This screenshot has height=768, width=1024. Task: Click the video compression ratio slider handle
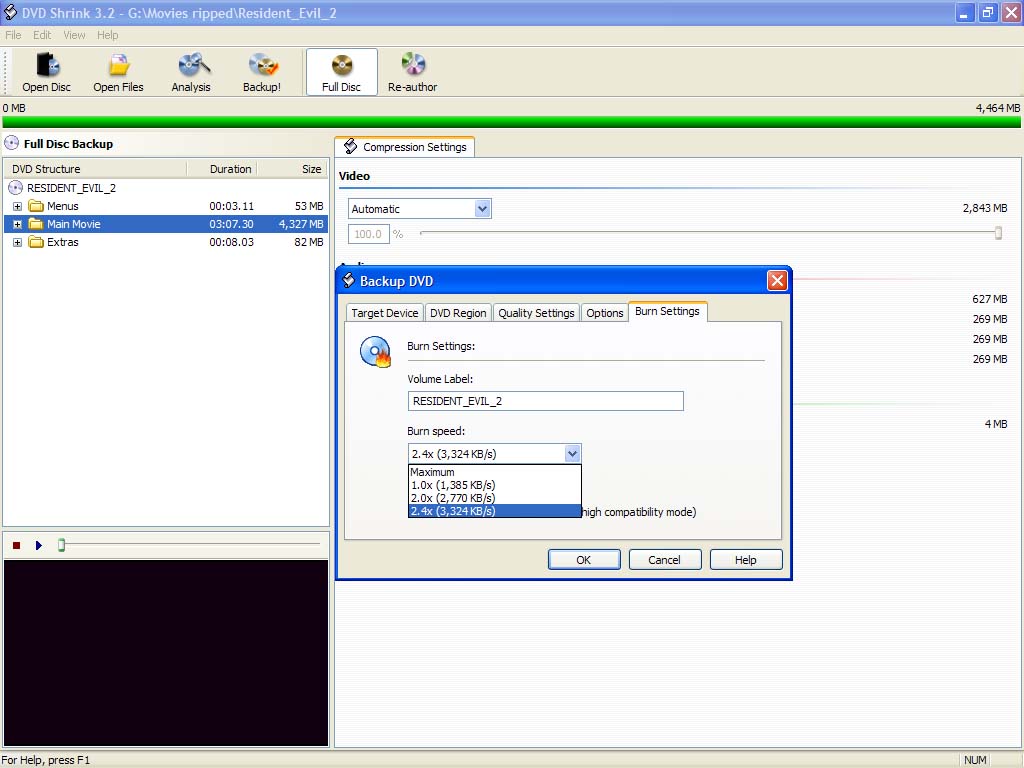click(x=999, y=233)
